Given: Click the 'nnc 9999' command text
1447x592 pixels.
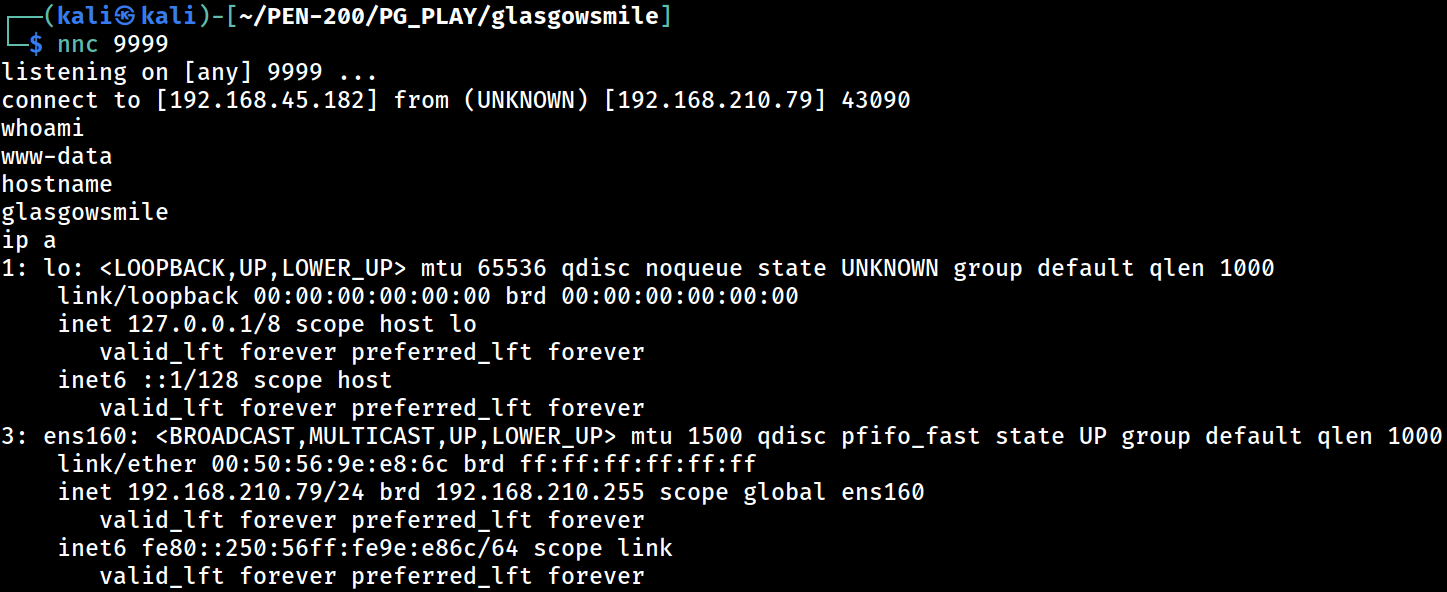Looking at the screenshot, I should pyautogui.click(x=113, y=44).
